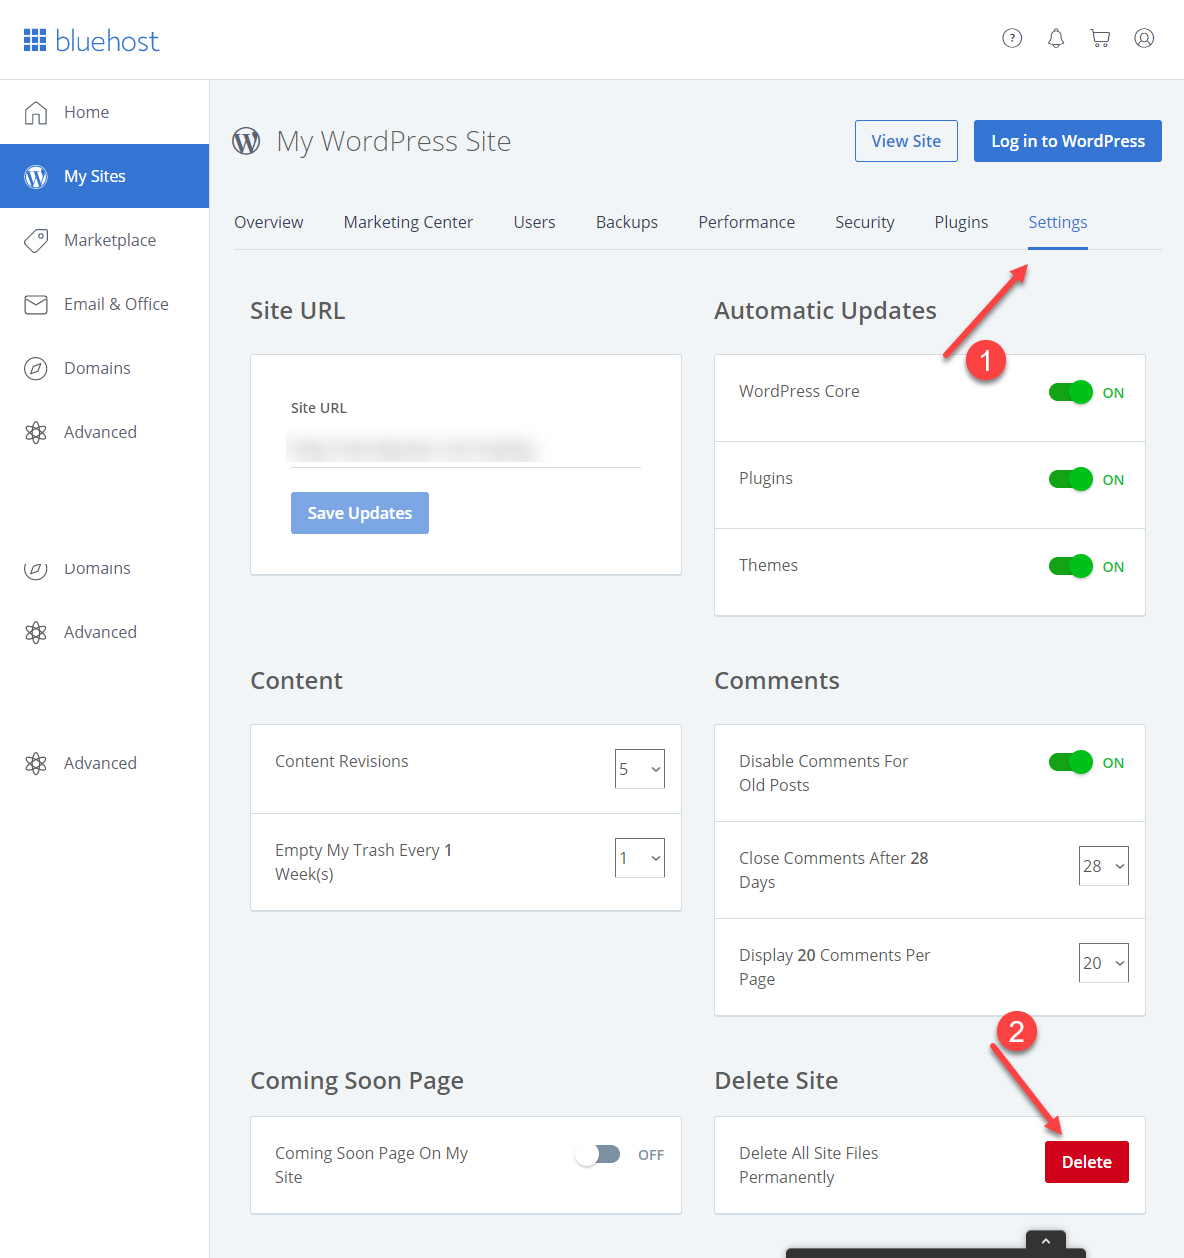1184x1258 pixels.
Task: Toggle WordPress Core automatic updates switch
Action: pyautogui.click(x=1071, y=392)
